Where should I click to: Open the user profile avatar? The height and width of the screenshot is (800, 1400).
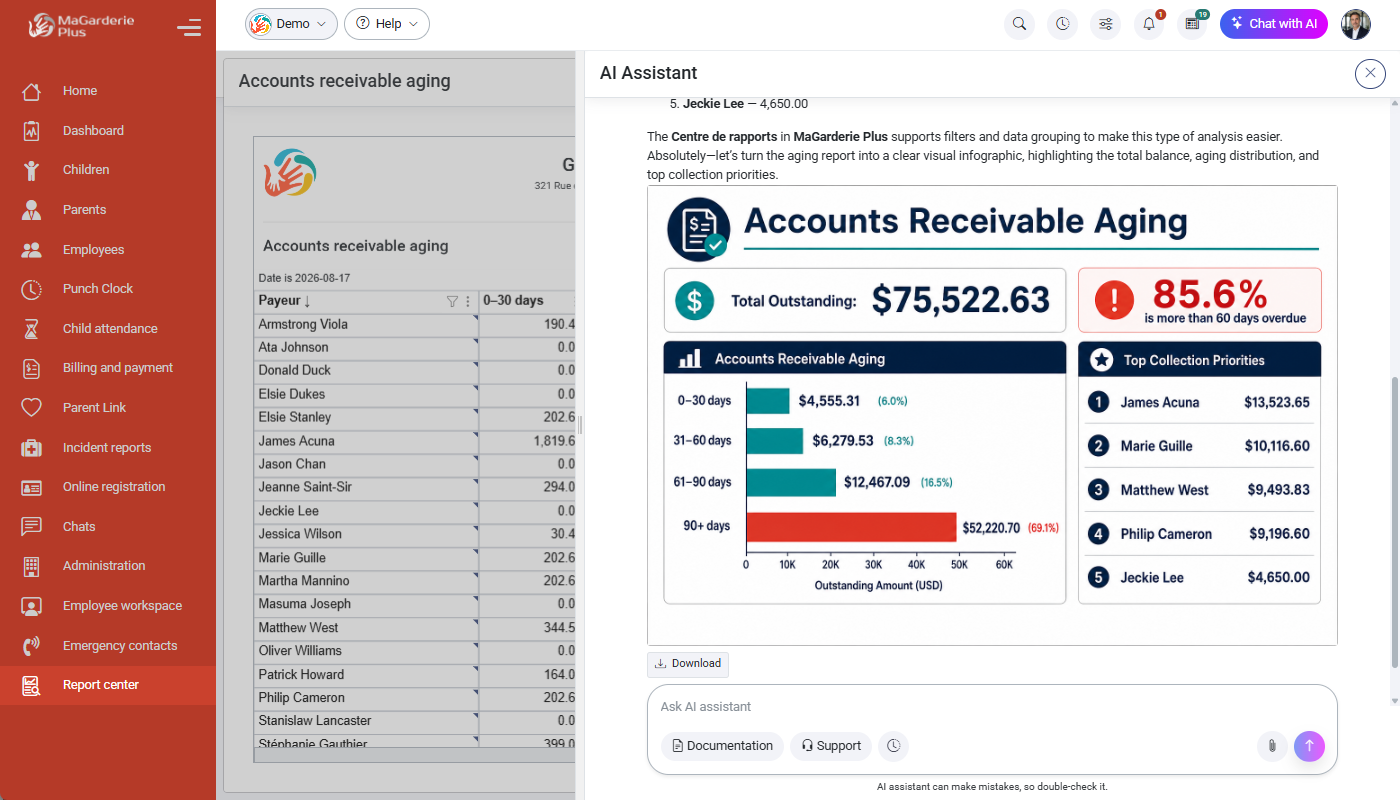1356,24
